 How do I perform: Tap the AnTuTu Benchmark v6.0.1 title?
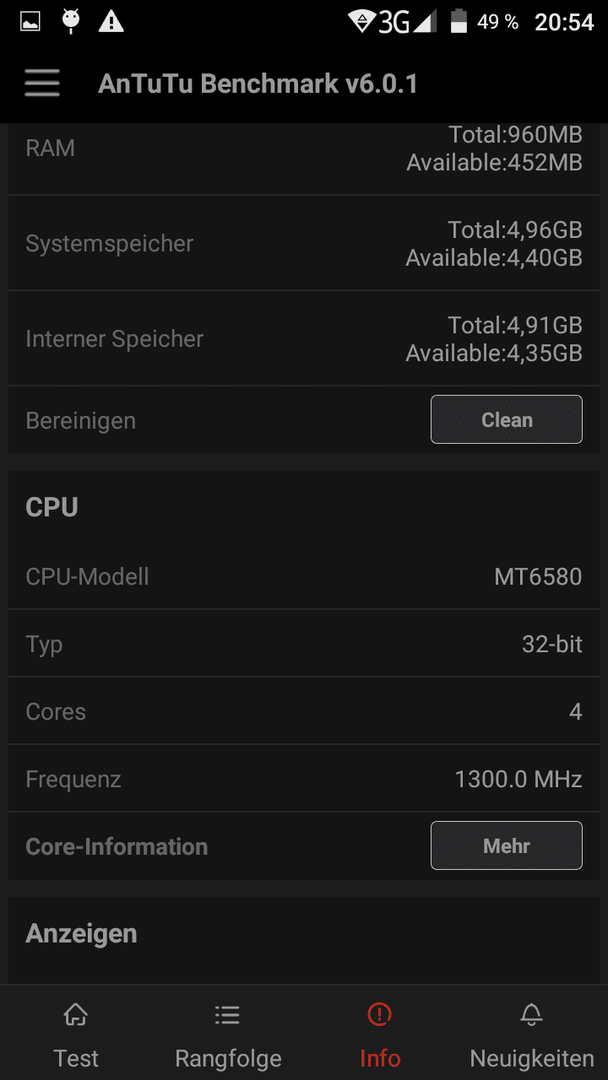coord(258,84)
